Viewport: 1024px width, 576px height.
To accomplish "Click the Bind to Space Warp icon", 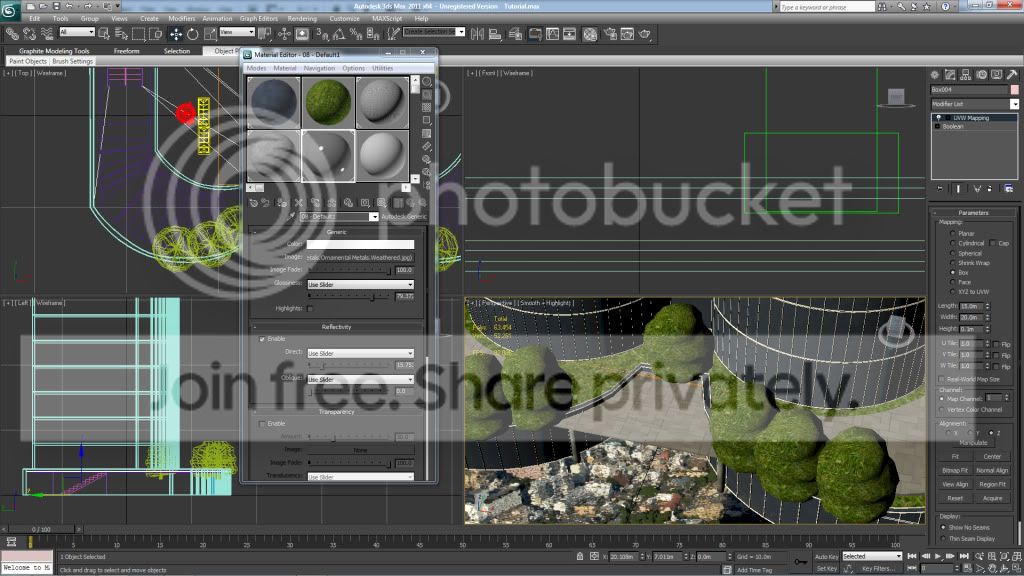I will pyautogui.click(x=47, y=33).
